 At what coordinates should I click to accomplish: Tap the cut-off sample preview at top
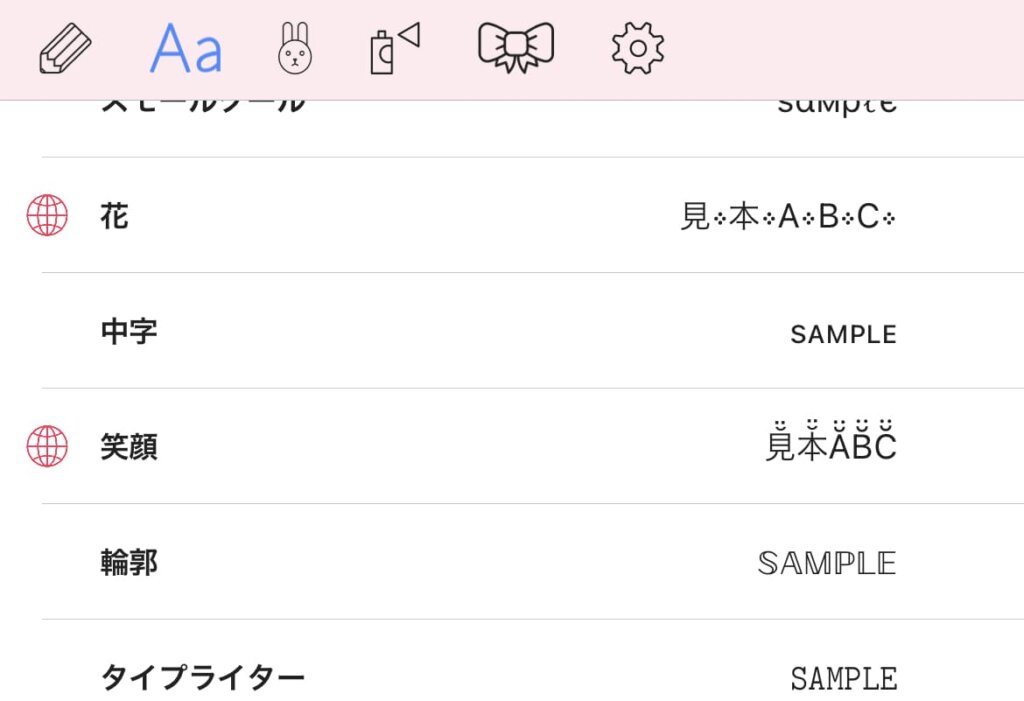tap(837, 108)
